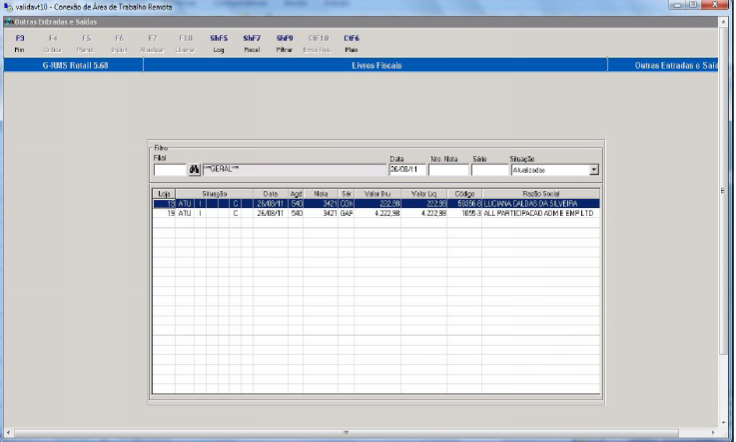Screen dimensions: 736x442
Task: Click the CtF10 Erros Fisc toolbar button
Action: [x=318, y=44]
